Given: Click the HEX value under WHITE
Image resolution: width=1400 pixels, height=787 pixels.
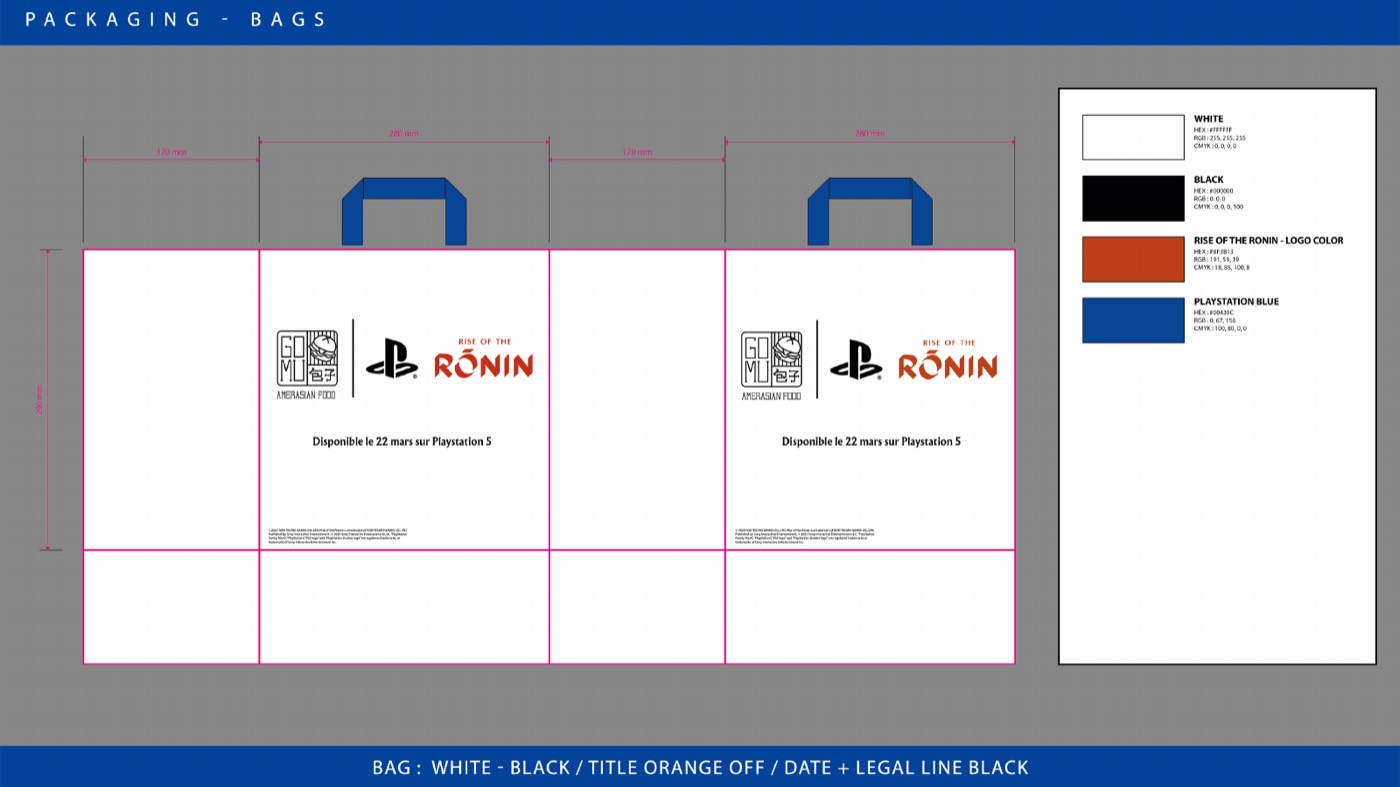Looking at the screenshot, I should coord(1213,130).
